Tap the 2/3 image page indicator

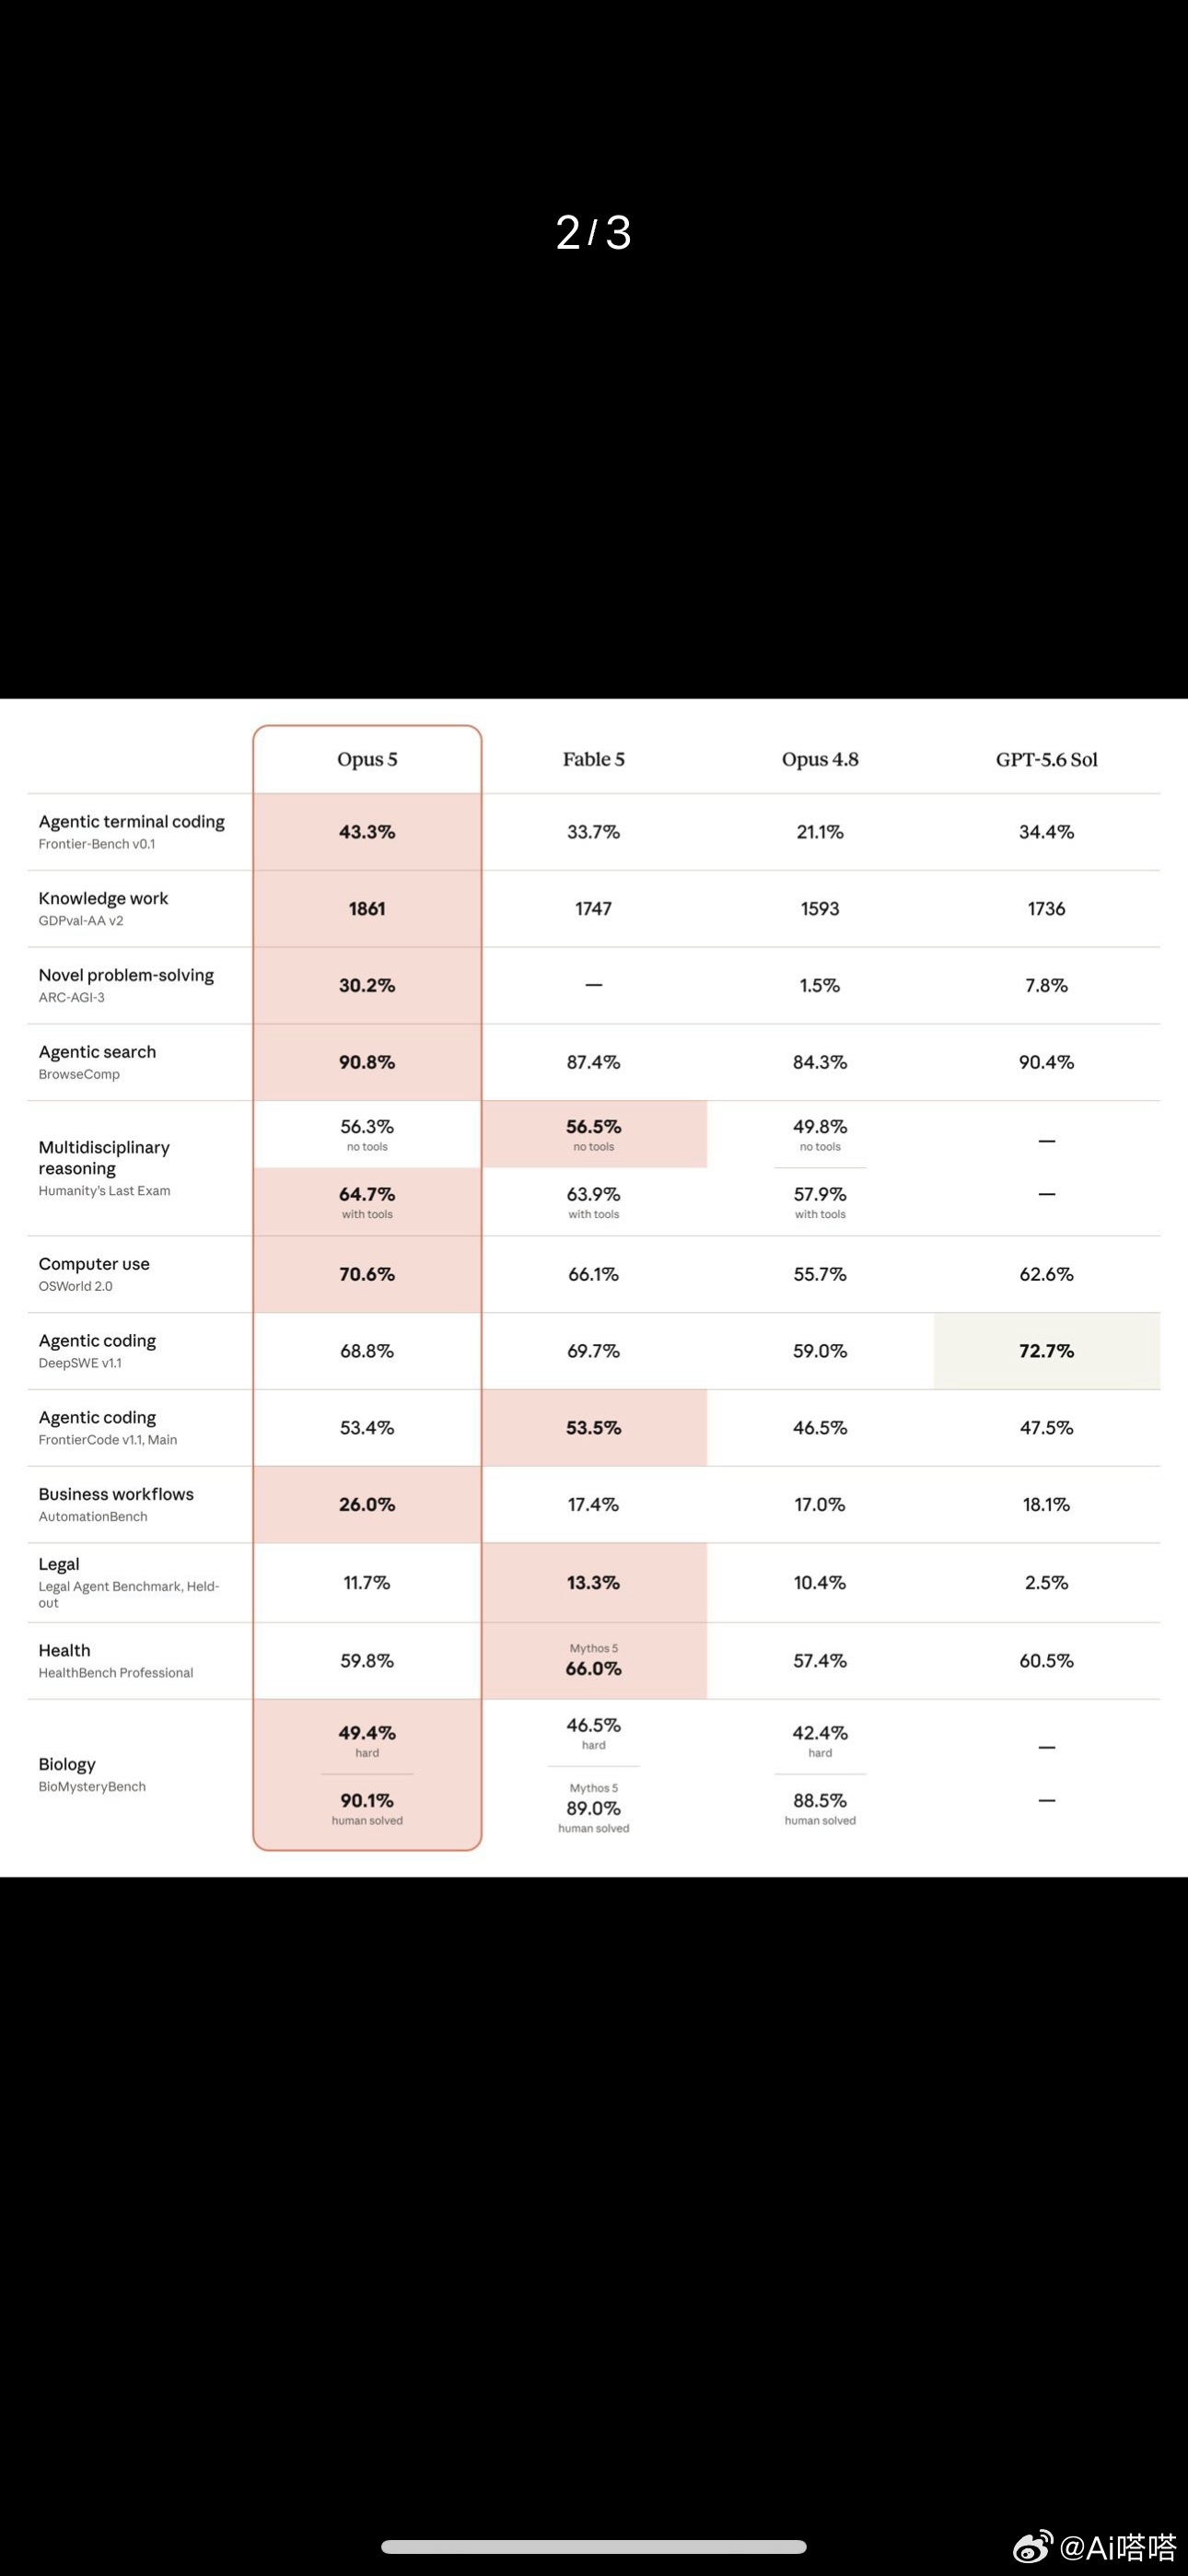(x=594, y=233)
